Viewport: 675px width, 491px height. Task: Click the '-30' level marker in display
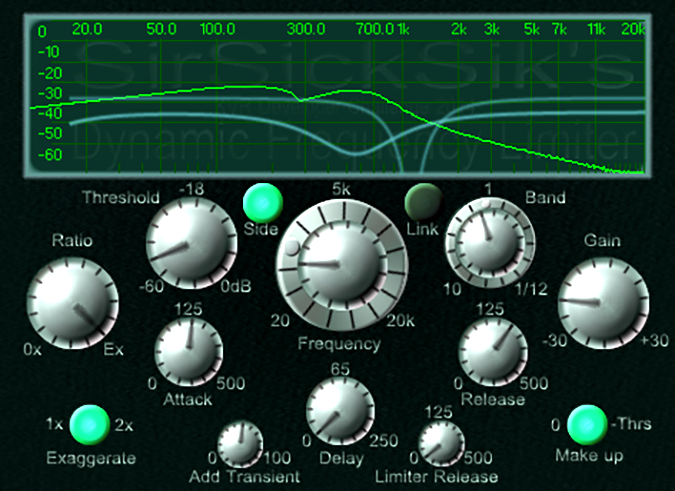tap(50, 93)
